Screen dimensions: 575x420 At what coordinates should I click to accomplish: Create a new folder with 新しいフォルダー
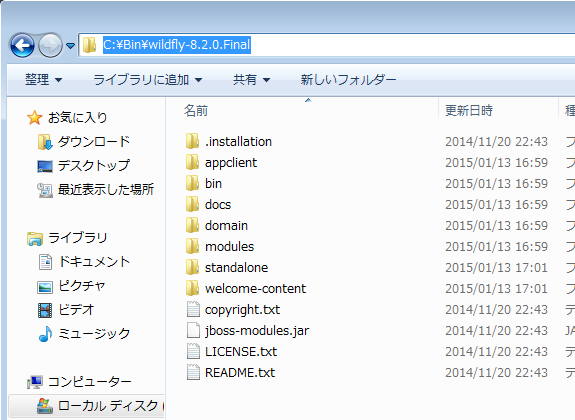pos(348,80)
